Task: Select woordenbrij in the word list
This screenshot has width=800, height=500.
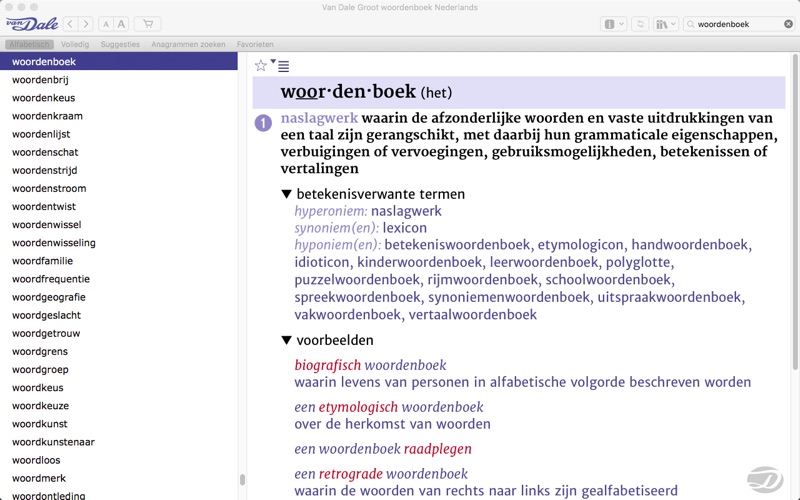Action: pyautogui.click(x=118, y=80)
